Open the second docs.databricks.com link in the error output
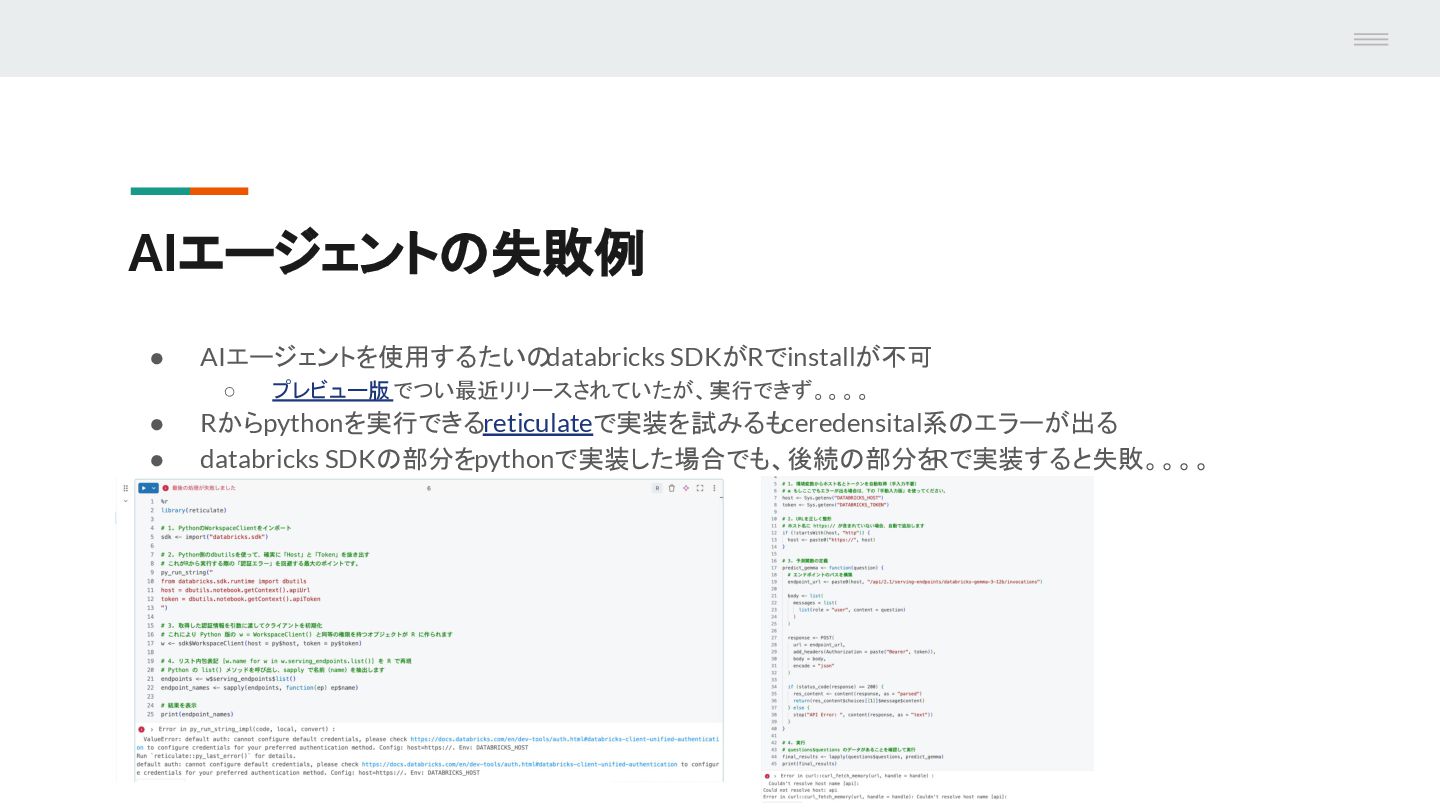 pos(519,764)
